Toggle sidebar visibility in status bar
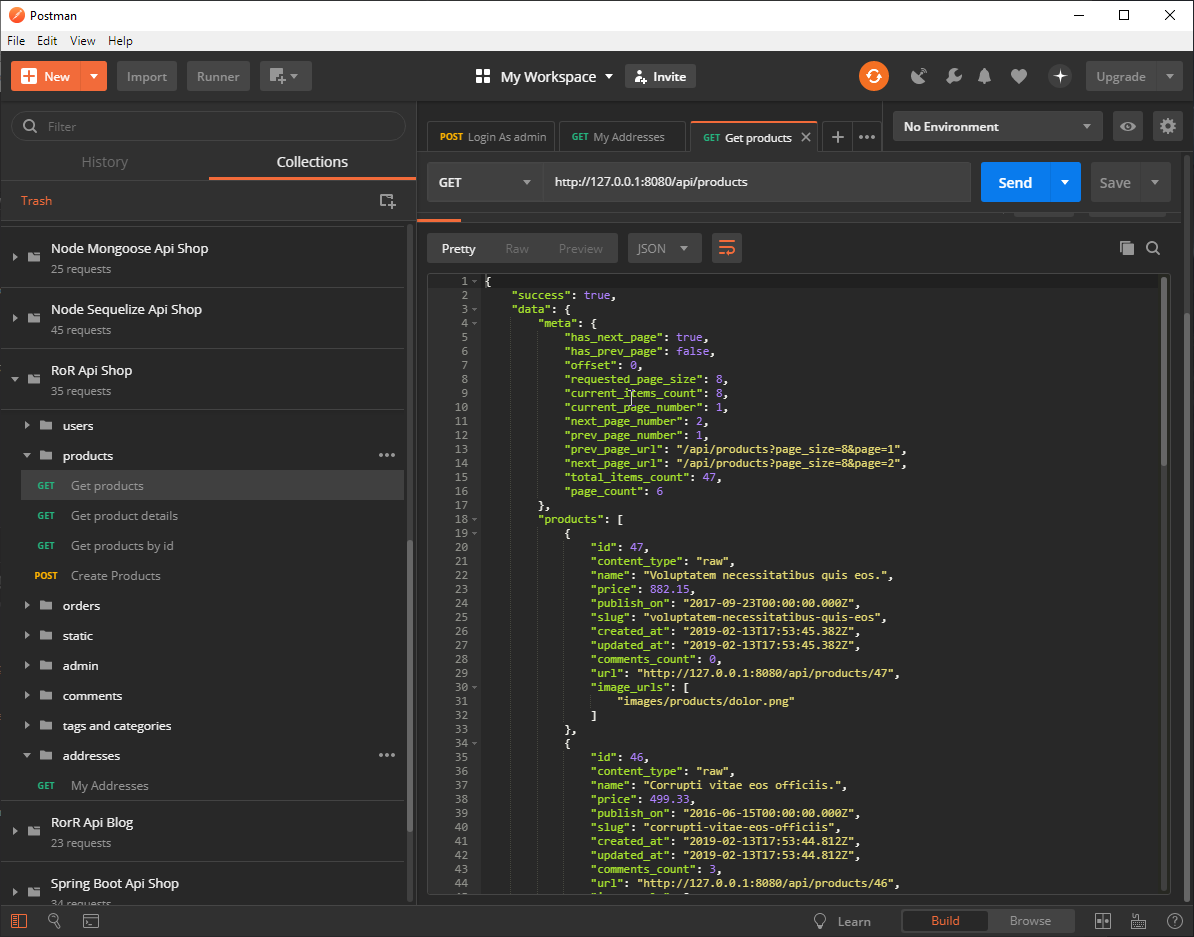This screenshot has height=937, width=1194. 19,921
